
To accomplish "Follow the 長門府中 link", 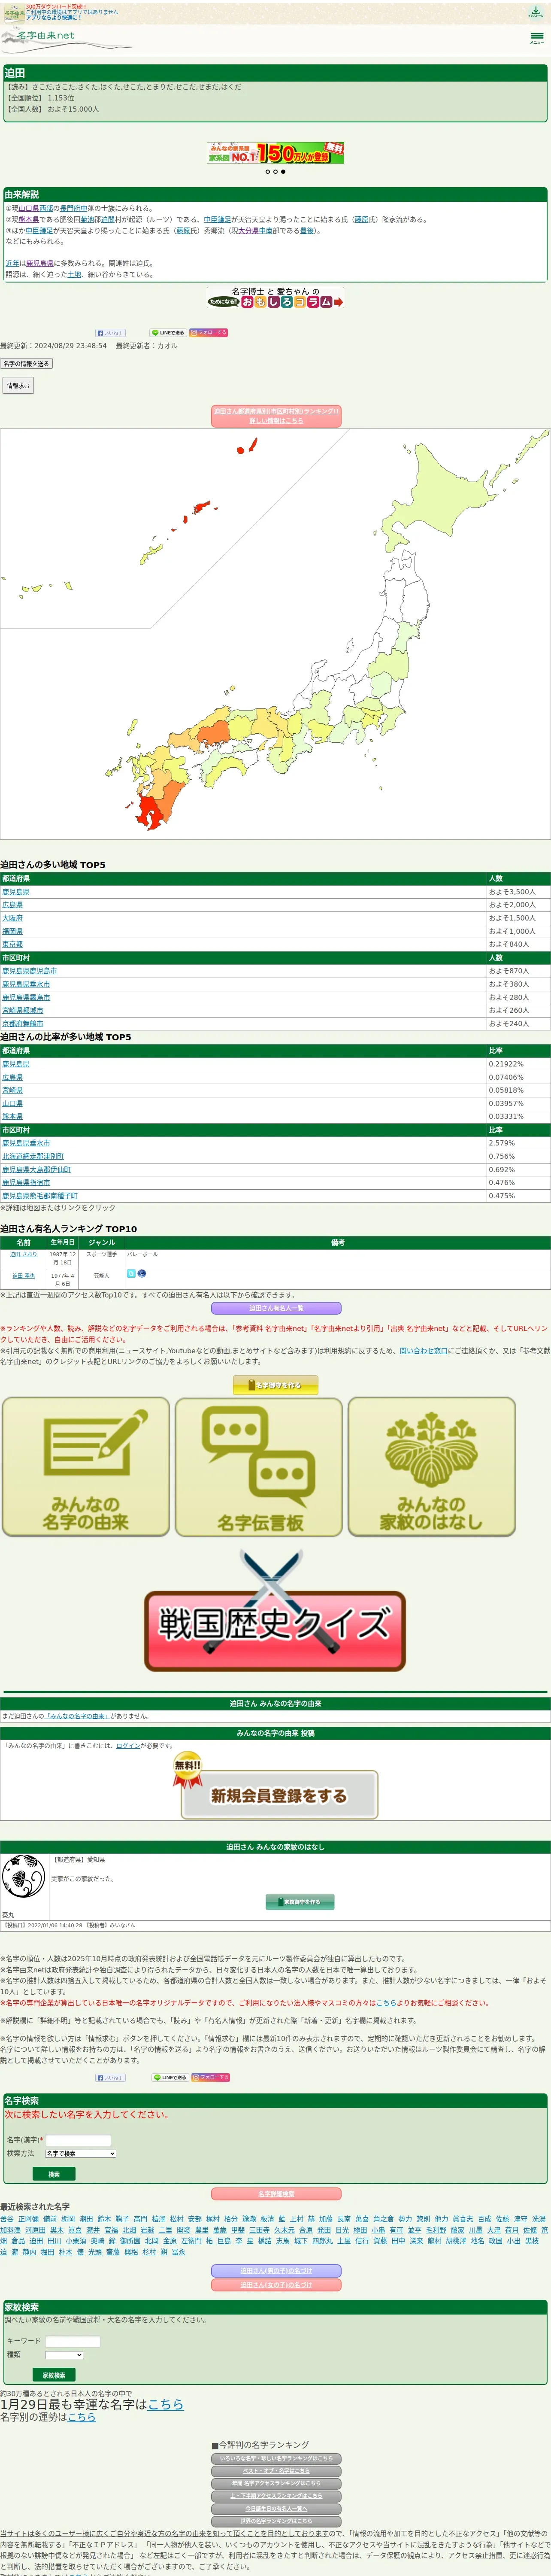I will coord(74,209).
